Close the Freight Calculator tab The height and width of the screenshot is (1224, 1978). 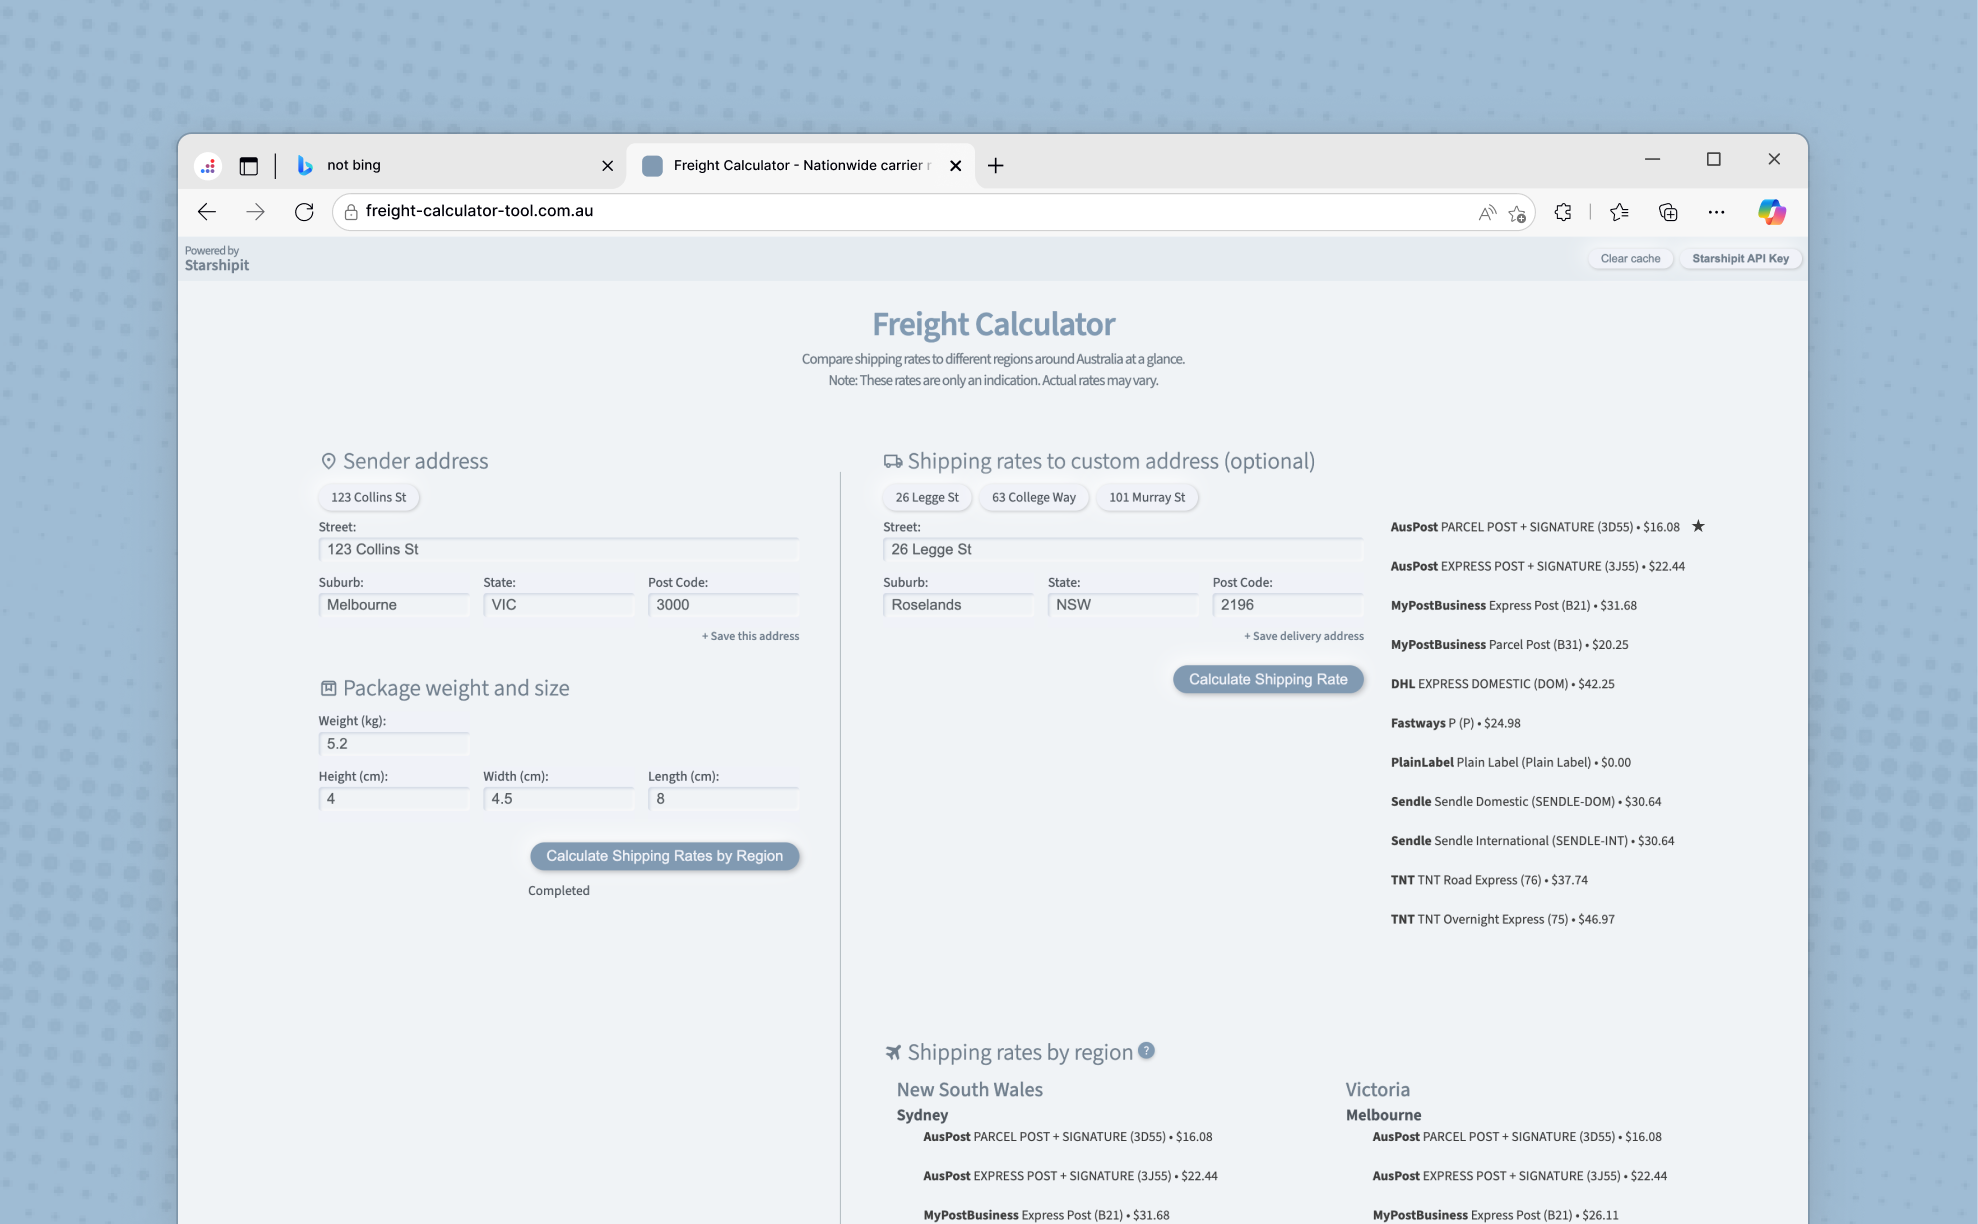[x=955, y=166]
